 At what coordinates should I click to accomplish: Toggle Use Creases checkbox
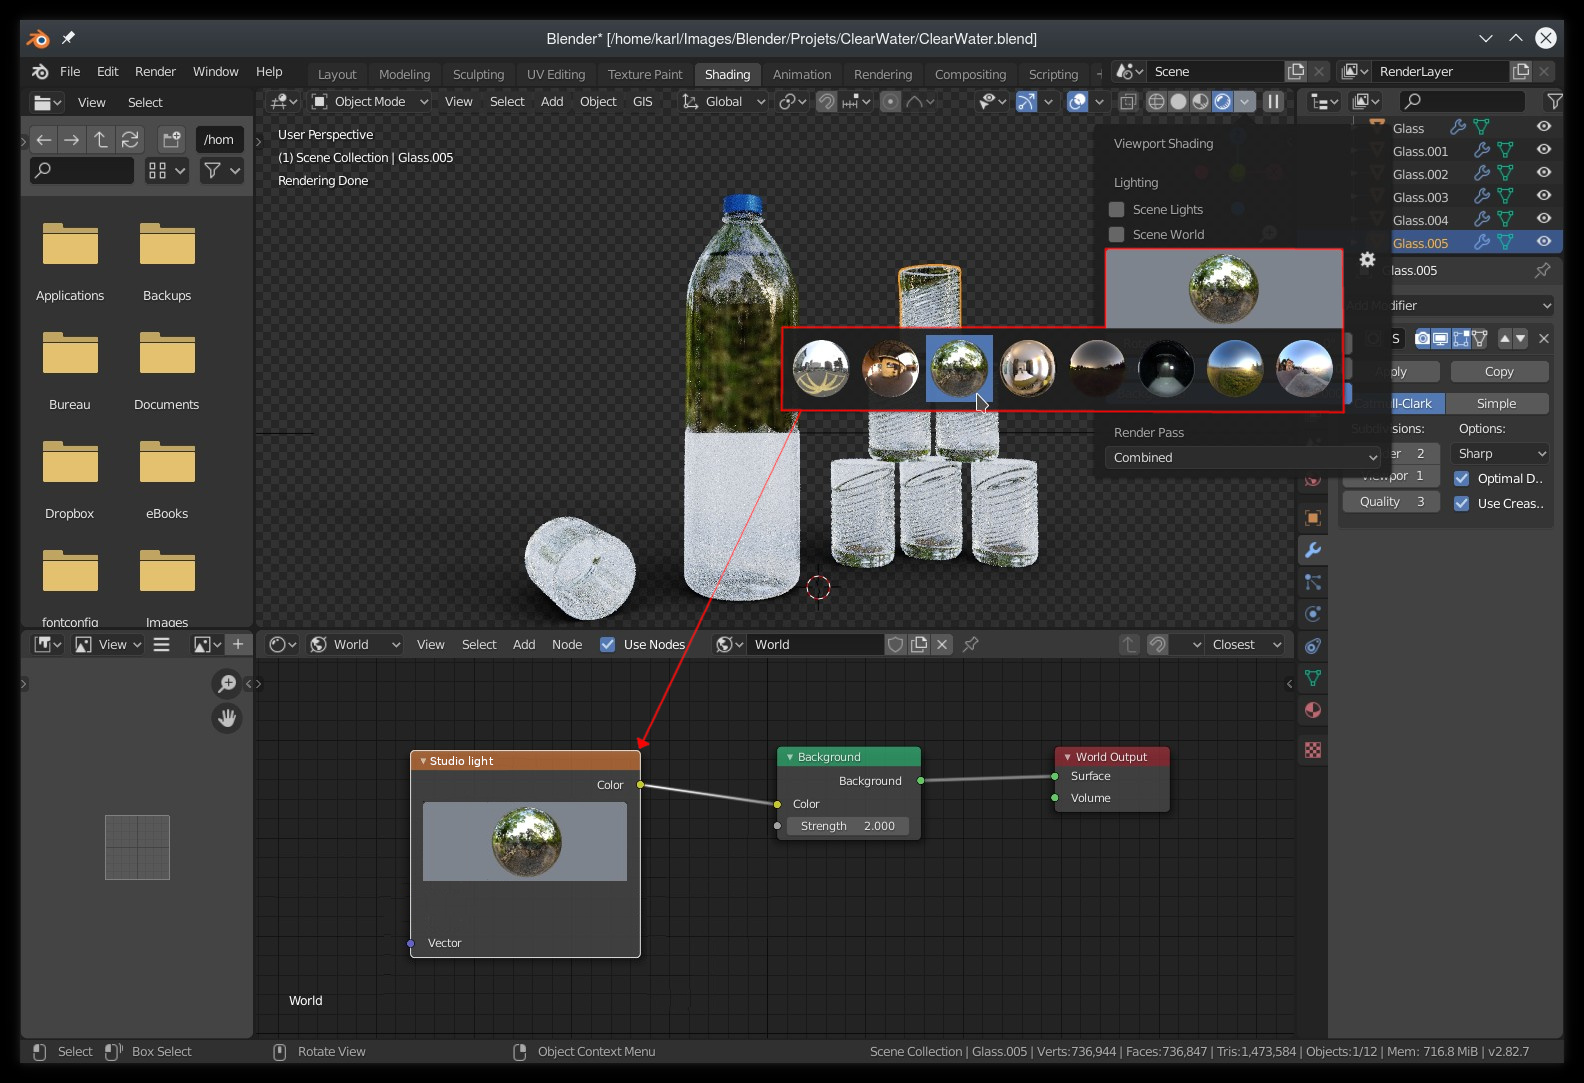(x=1461, y=503)
